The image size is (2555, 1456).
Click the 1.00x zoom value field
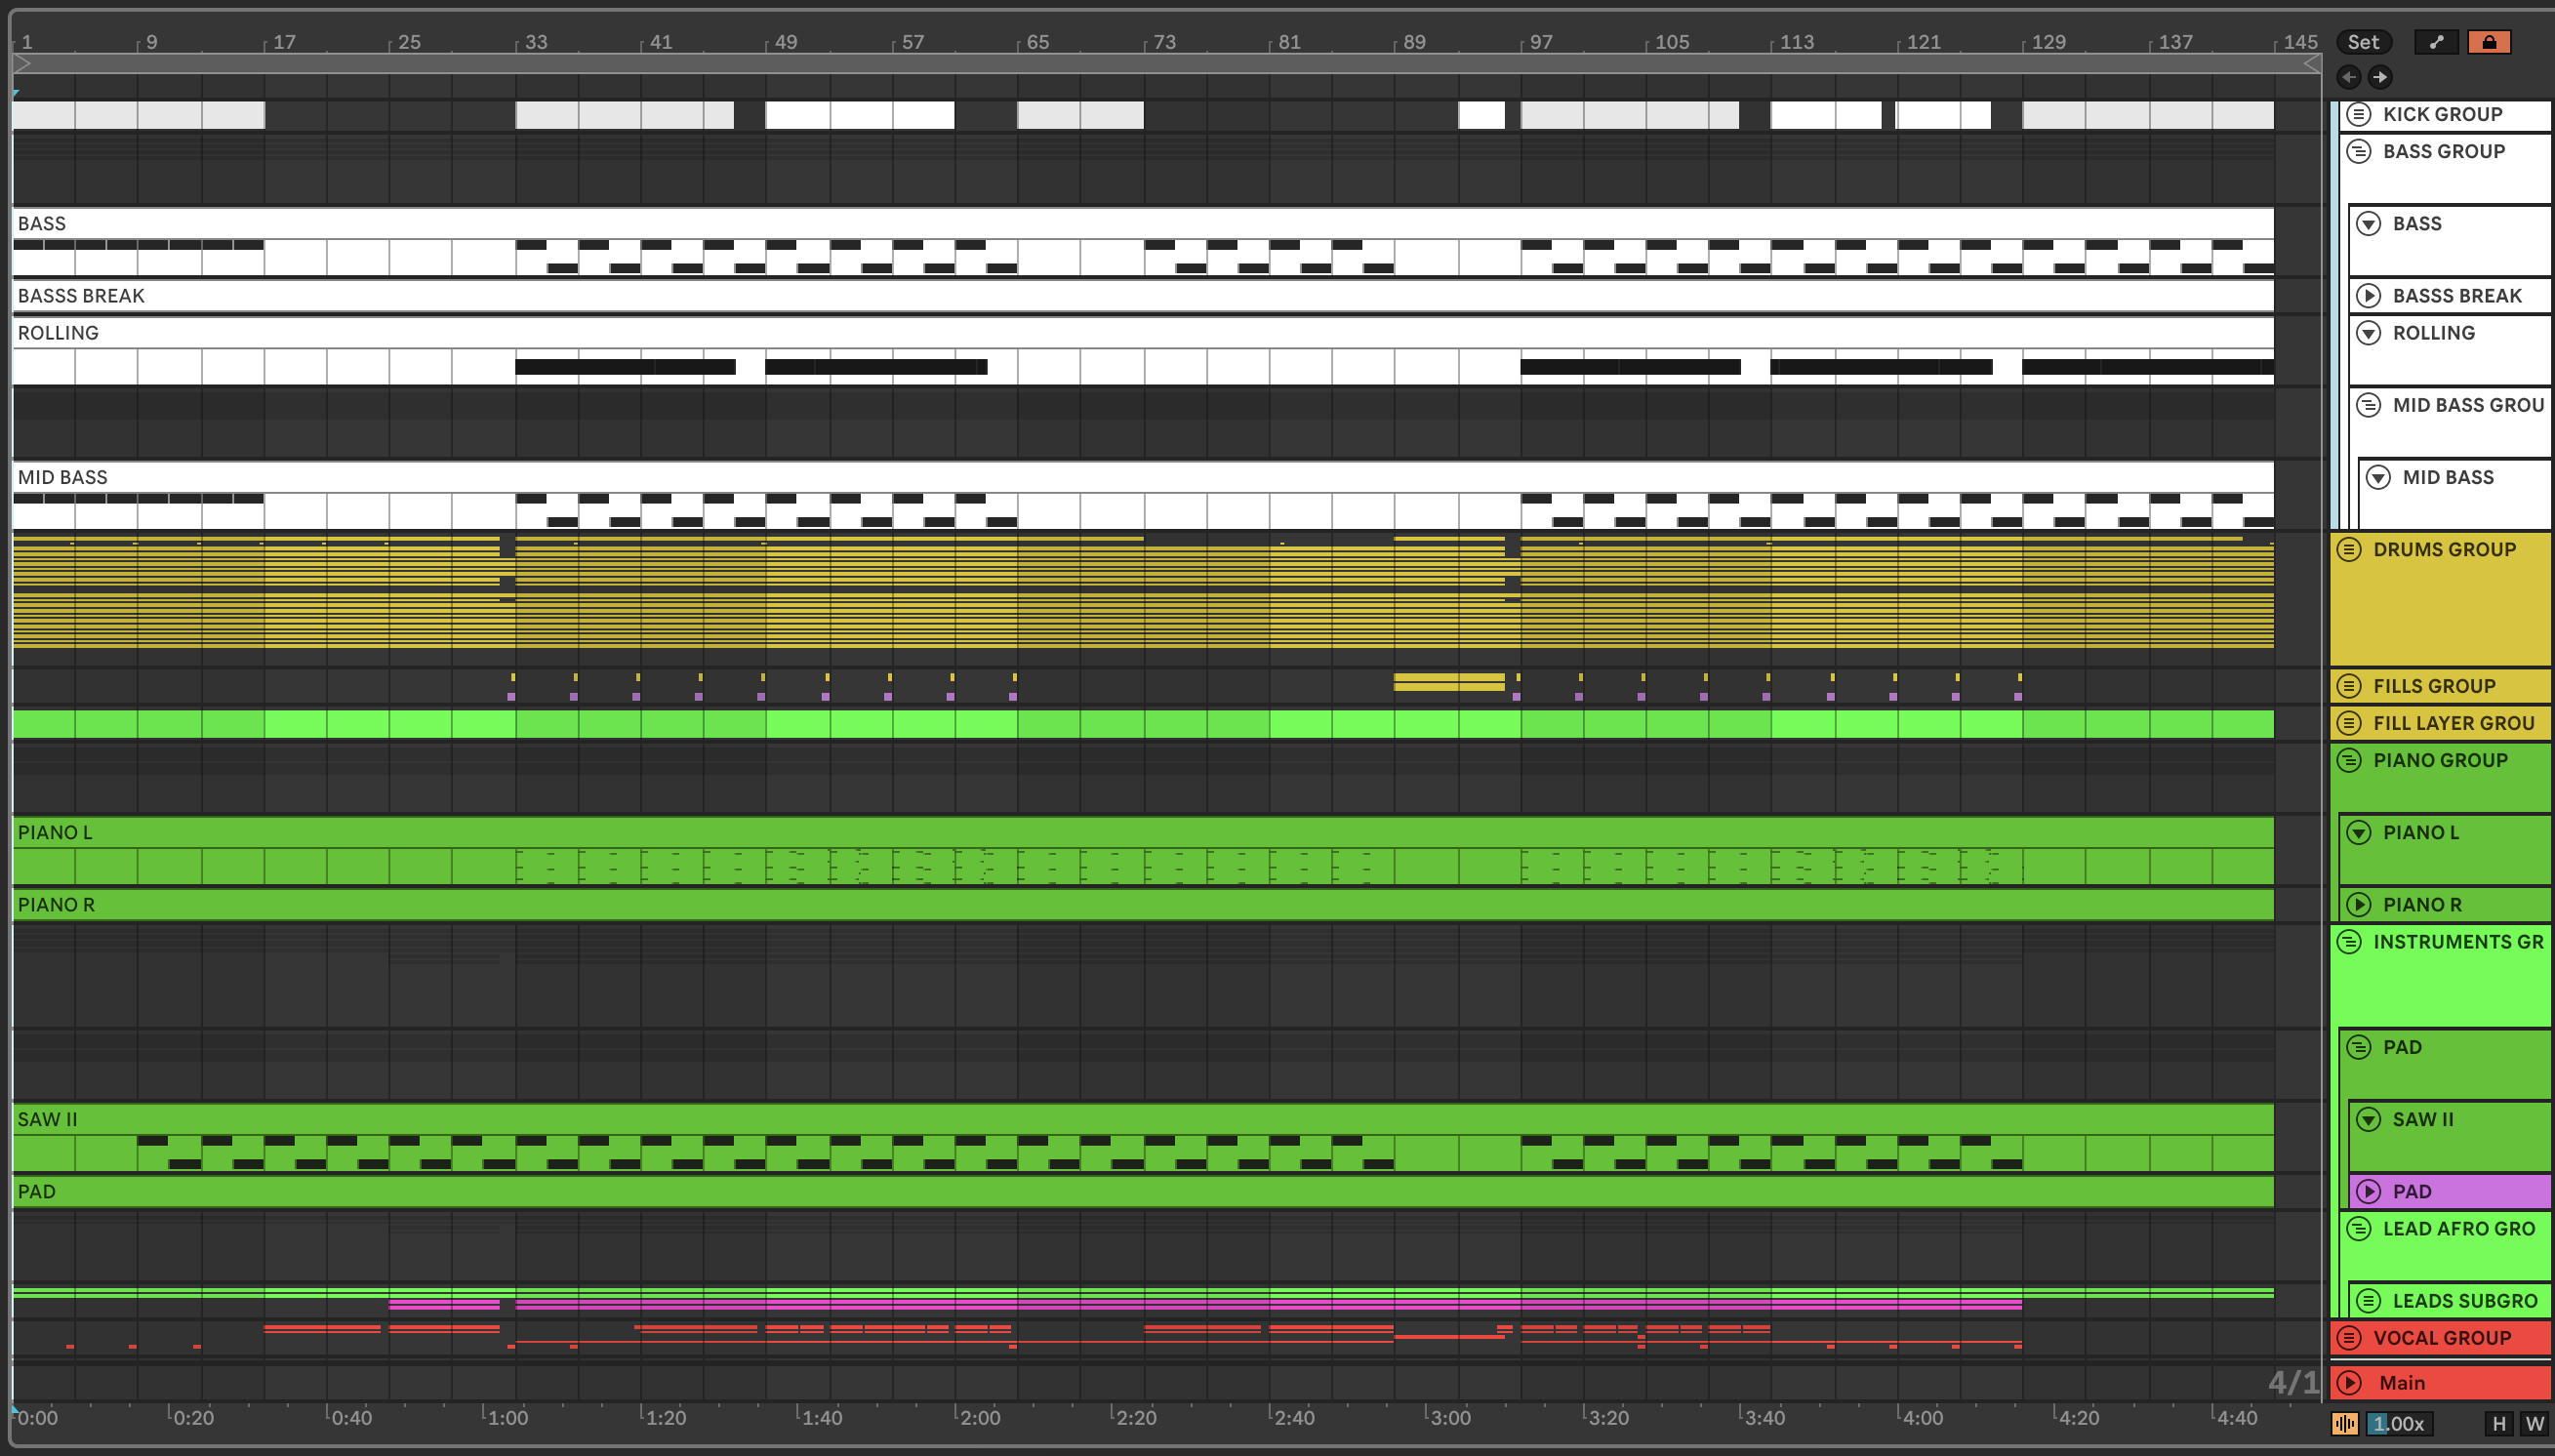(x=2400, y=1423)
